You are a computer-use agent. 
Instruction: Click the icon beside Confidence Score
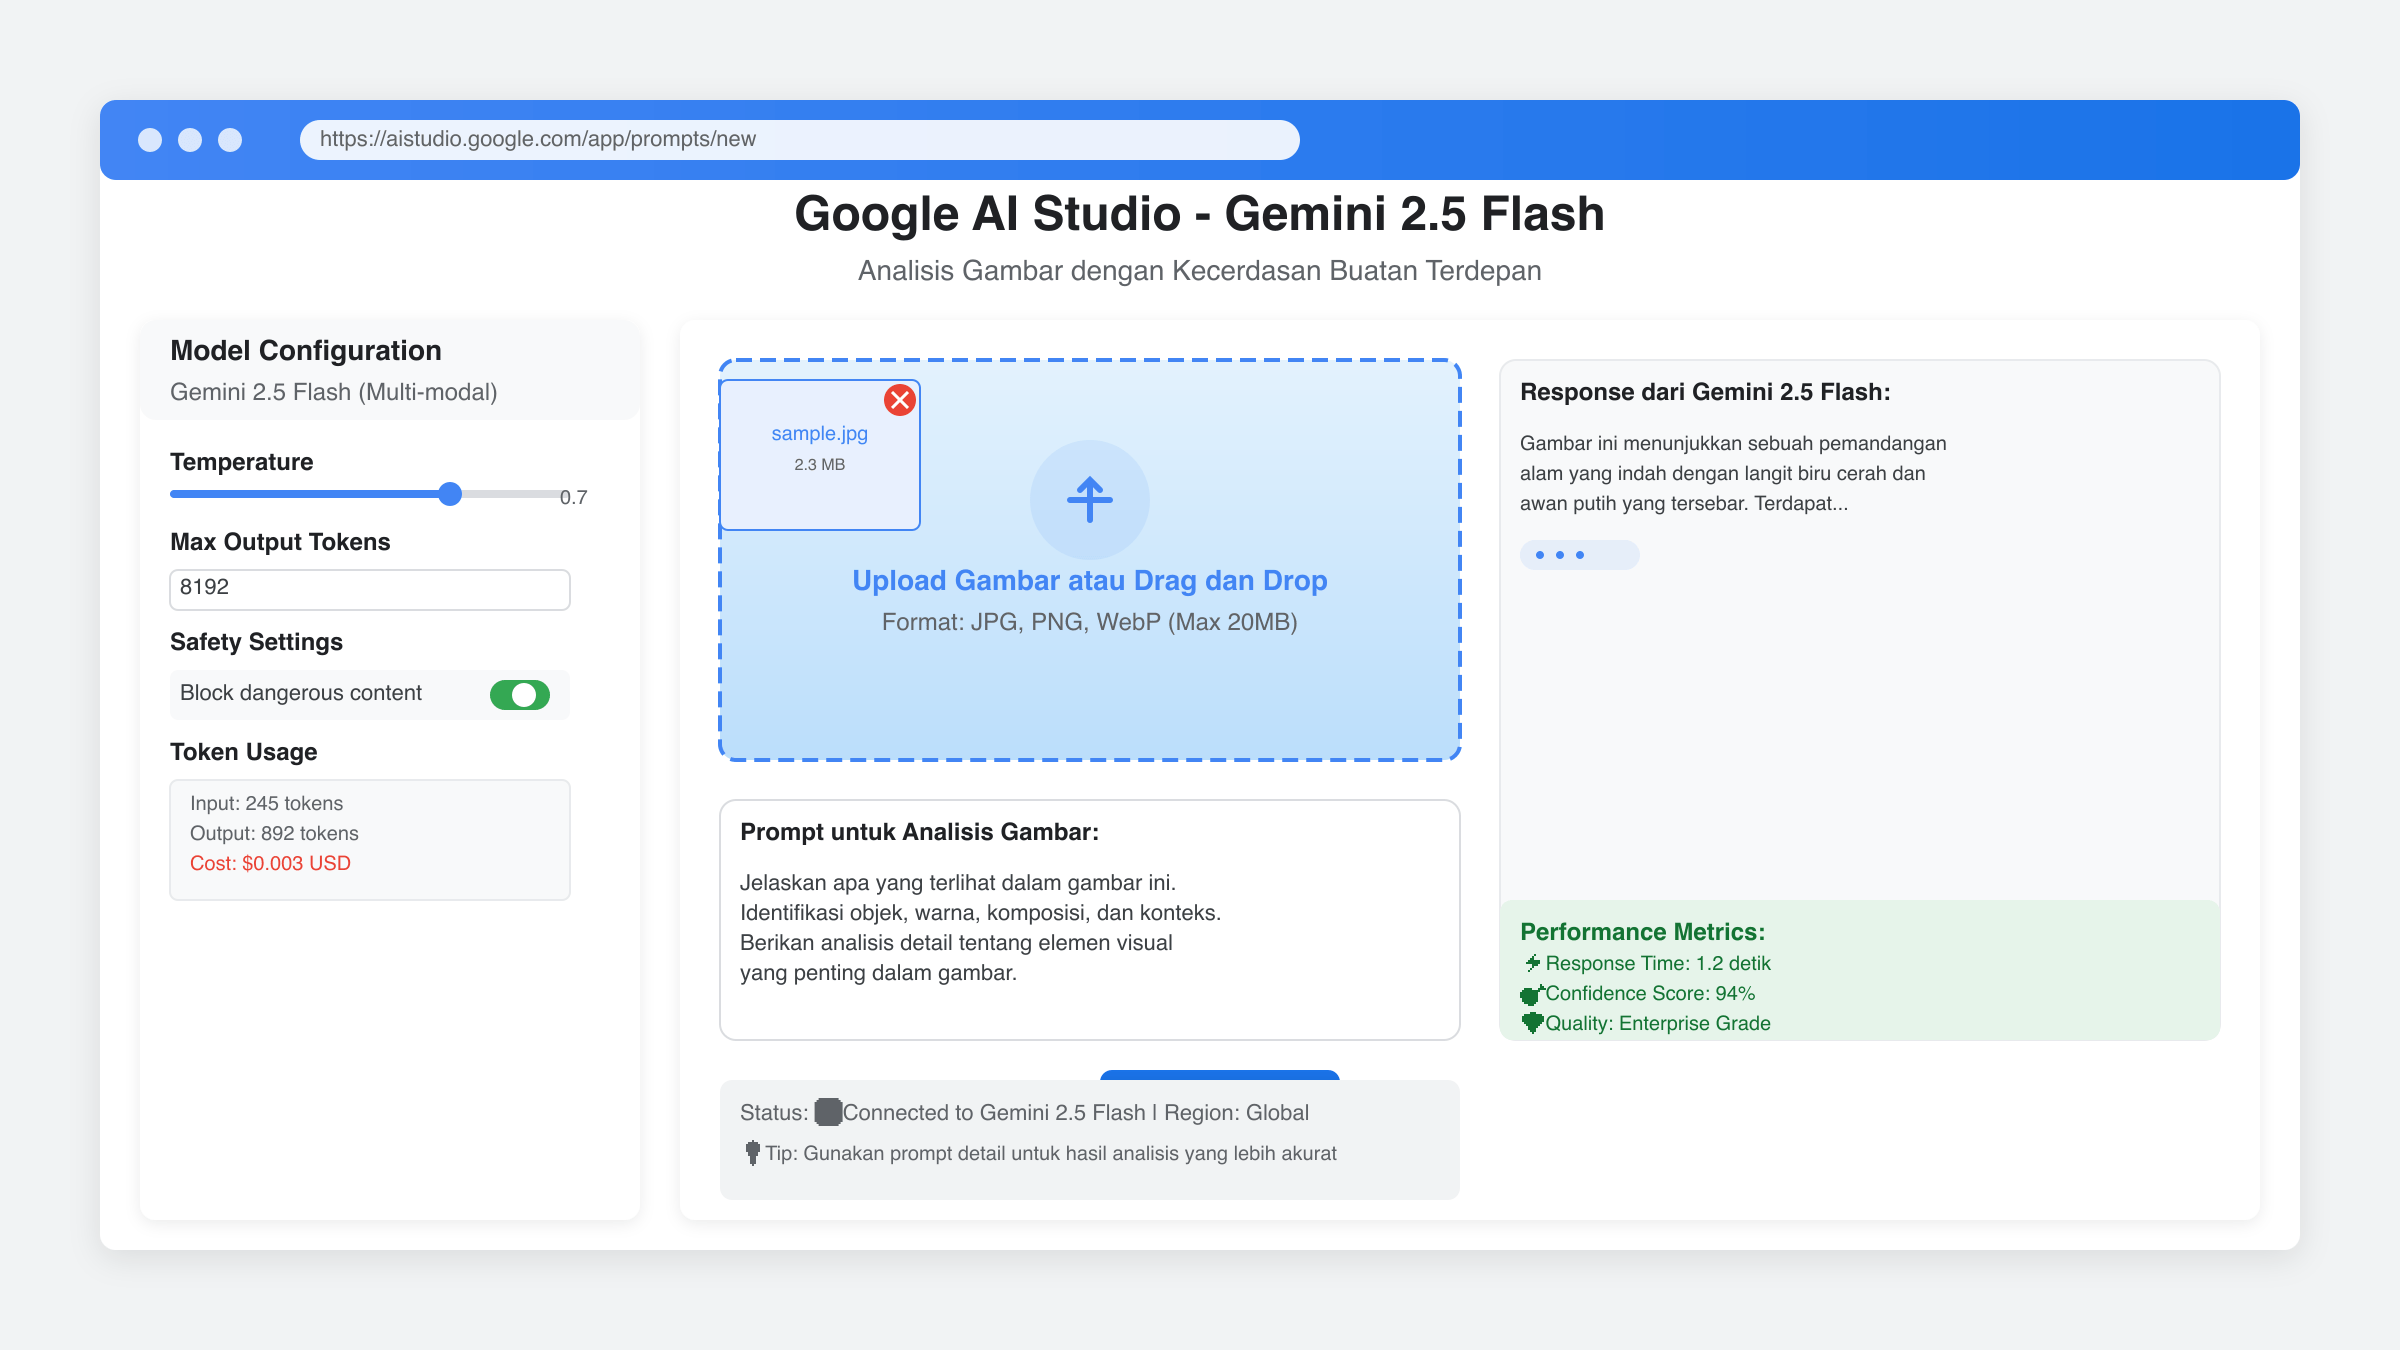tap(1532, 994)
